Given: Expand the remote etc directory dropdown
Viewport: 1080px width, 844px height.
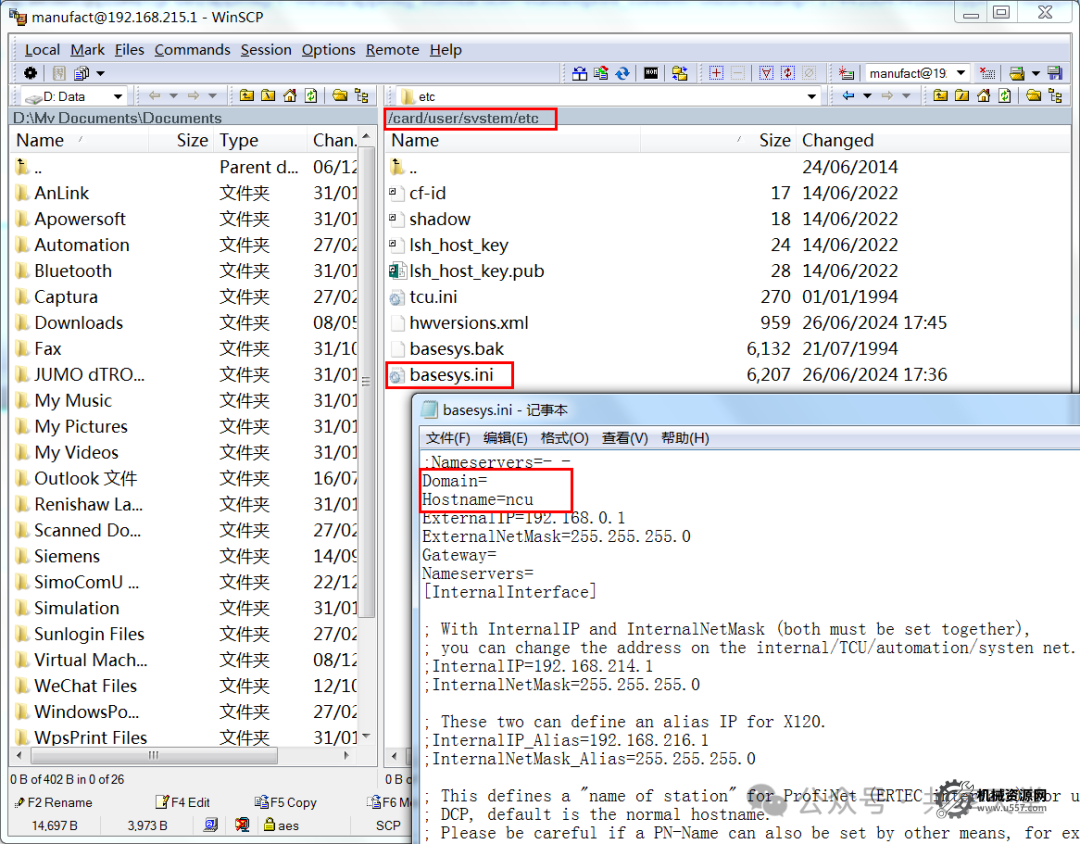Looking at the screenshot, I should pos(812,96).
